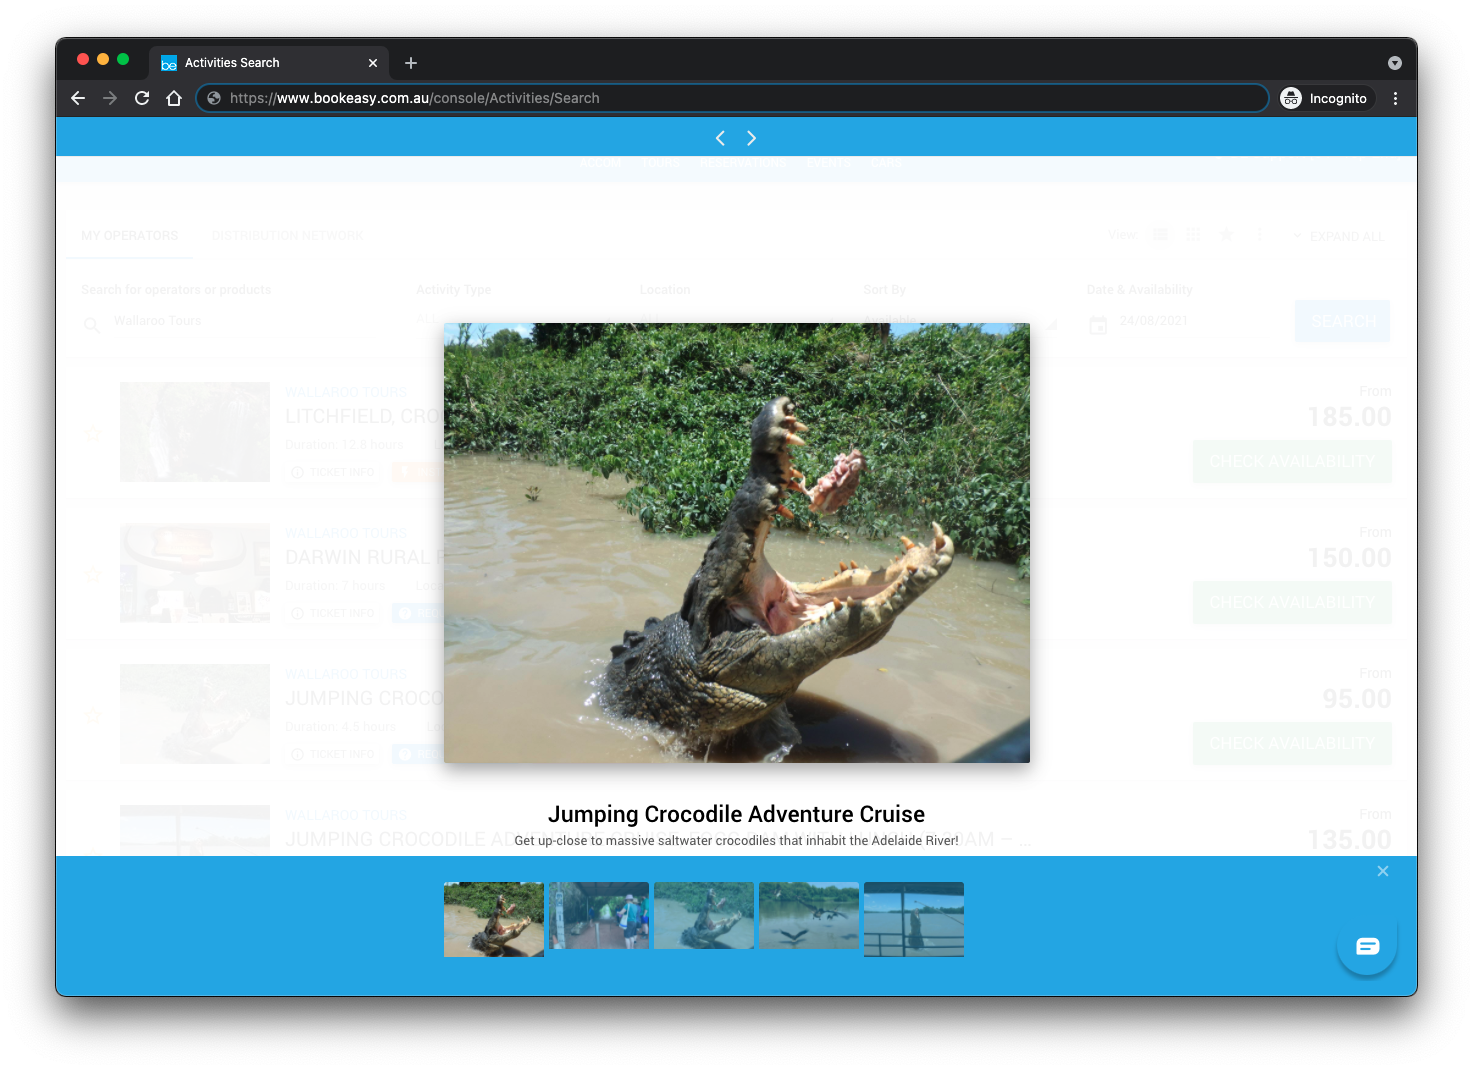
Task: Select the Activities Search browser tab
Action: (269, 63)
